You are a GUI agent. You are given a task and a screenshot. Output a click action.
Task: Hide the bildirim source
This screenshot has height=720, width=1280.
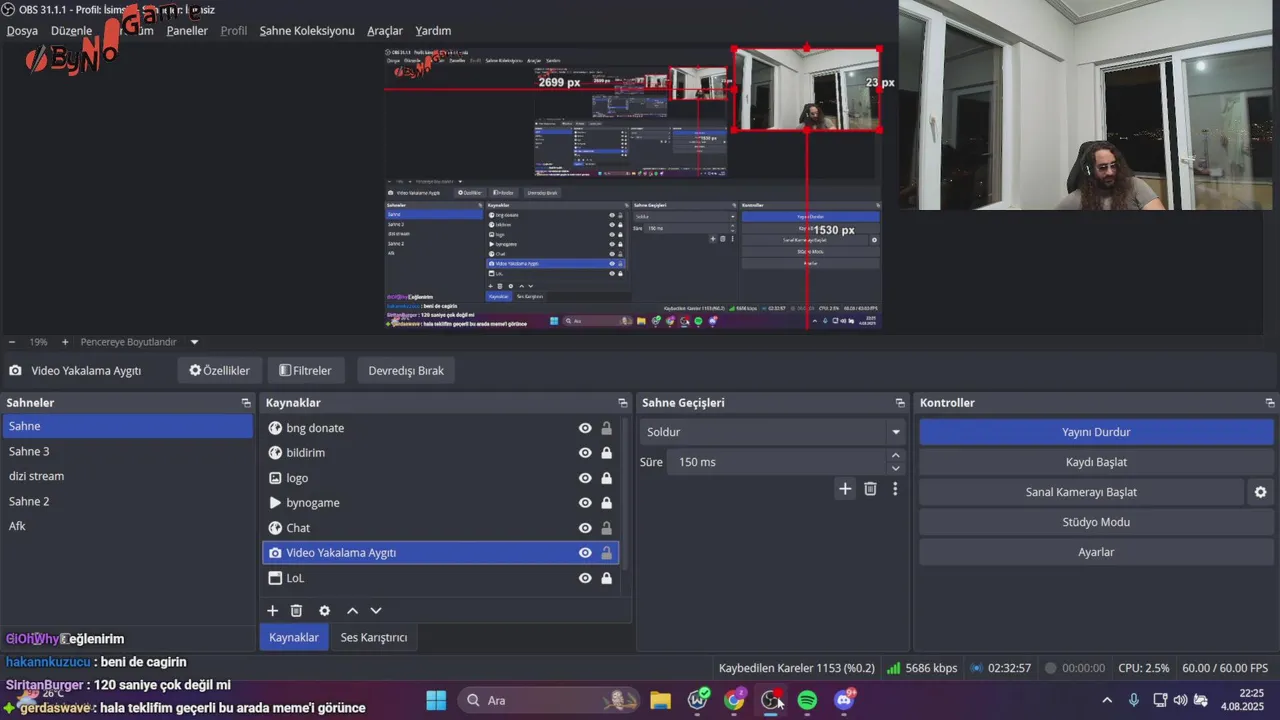click(585, 453)
